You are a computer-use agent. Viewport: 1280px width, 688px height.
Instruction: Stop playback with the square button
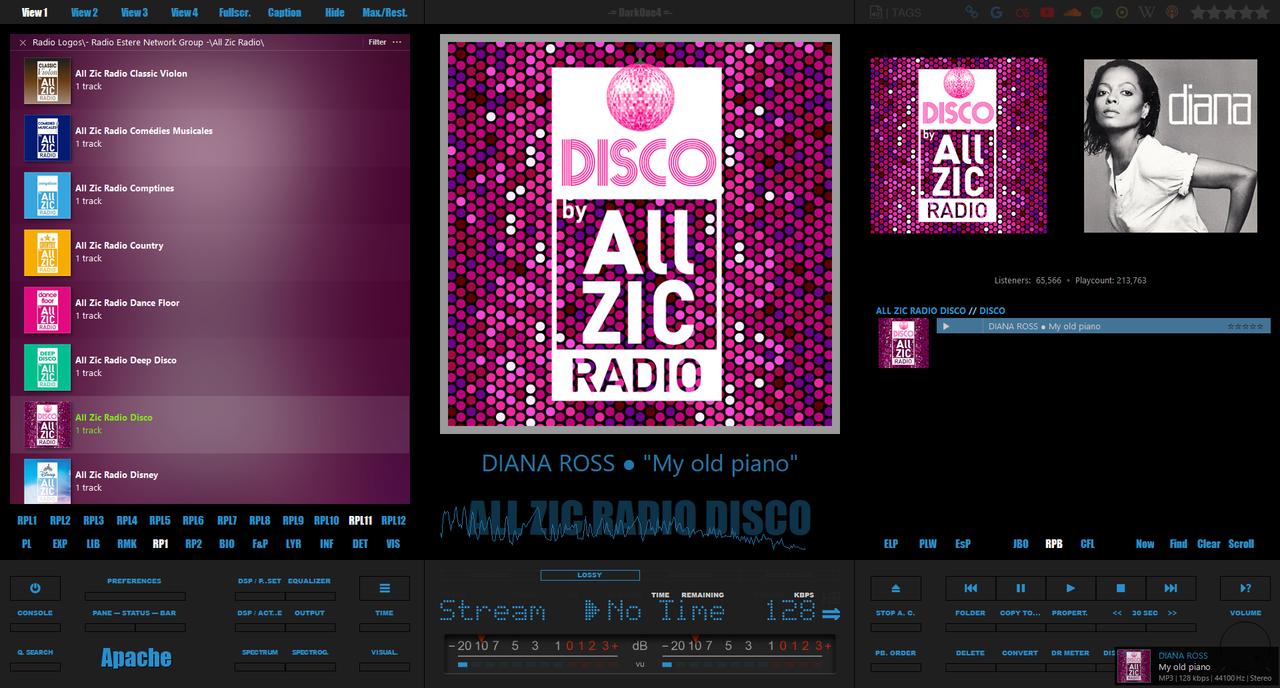click(1121, 588)
